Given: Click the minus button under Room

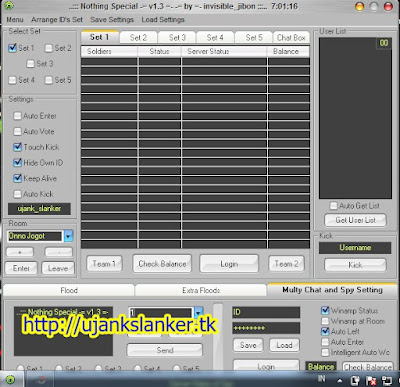Looking at the screenshot, I should pyautogui.click(x=59, y=252).
